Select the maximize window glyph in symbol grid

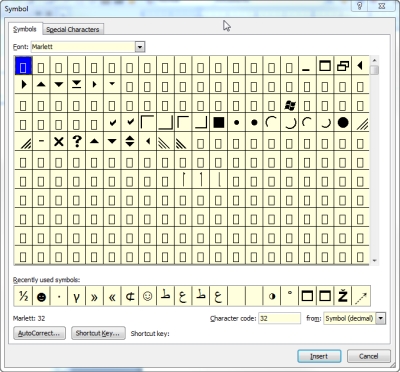coord(325,66)
